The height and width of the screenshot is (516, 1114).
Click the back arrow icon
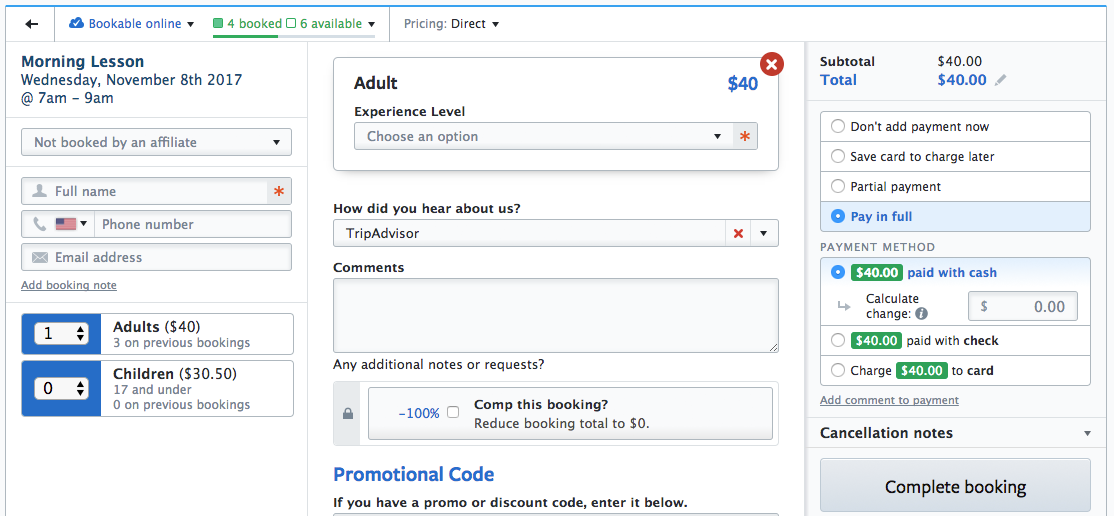32,24
